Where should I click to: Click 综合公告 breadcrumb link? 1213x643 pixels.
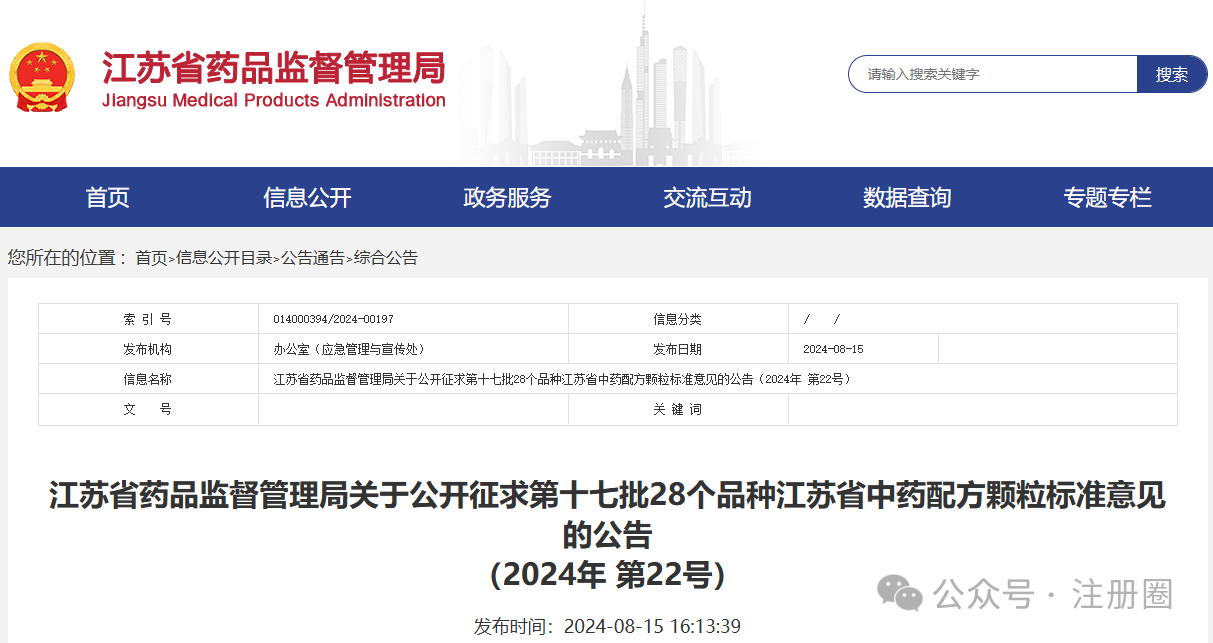(x=386, y=258)
